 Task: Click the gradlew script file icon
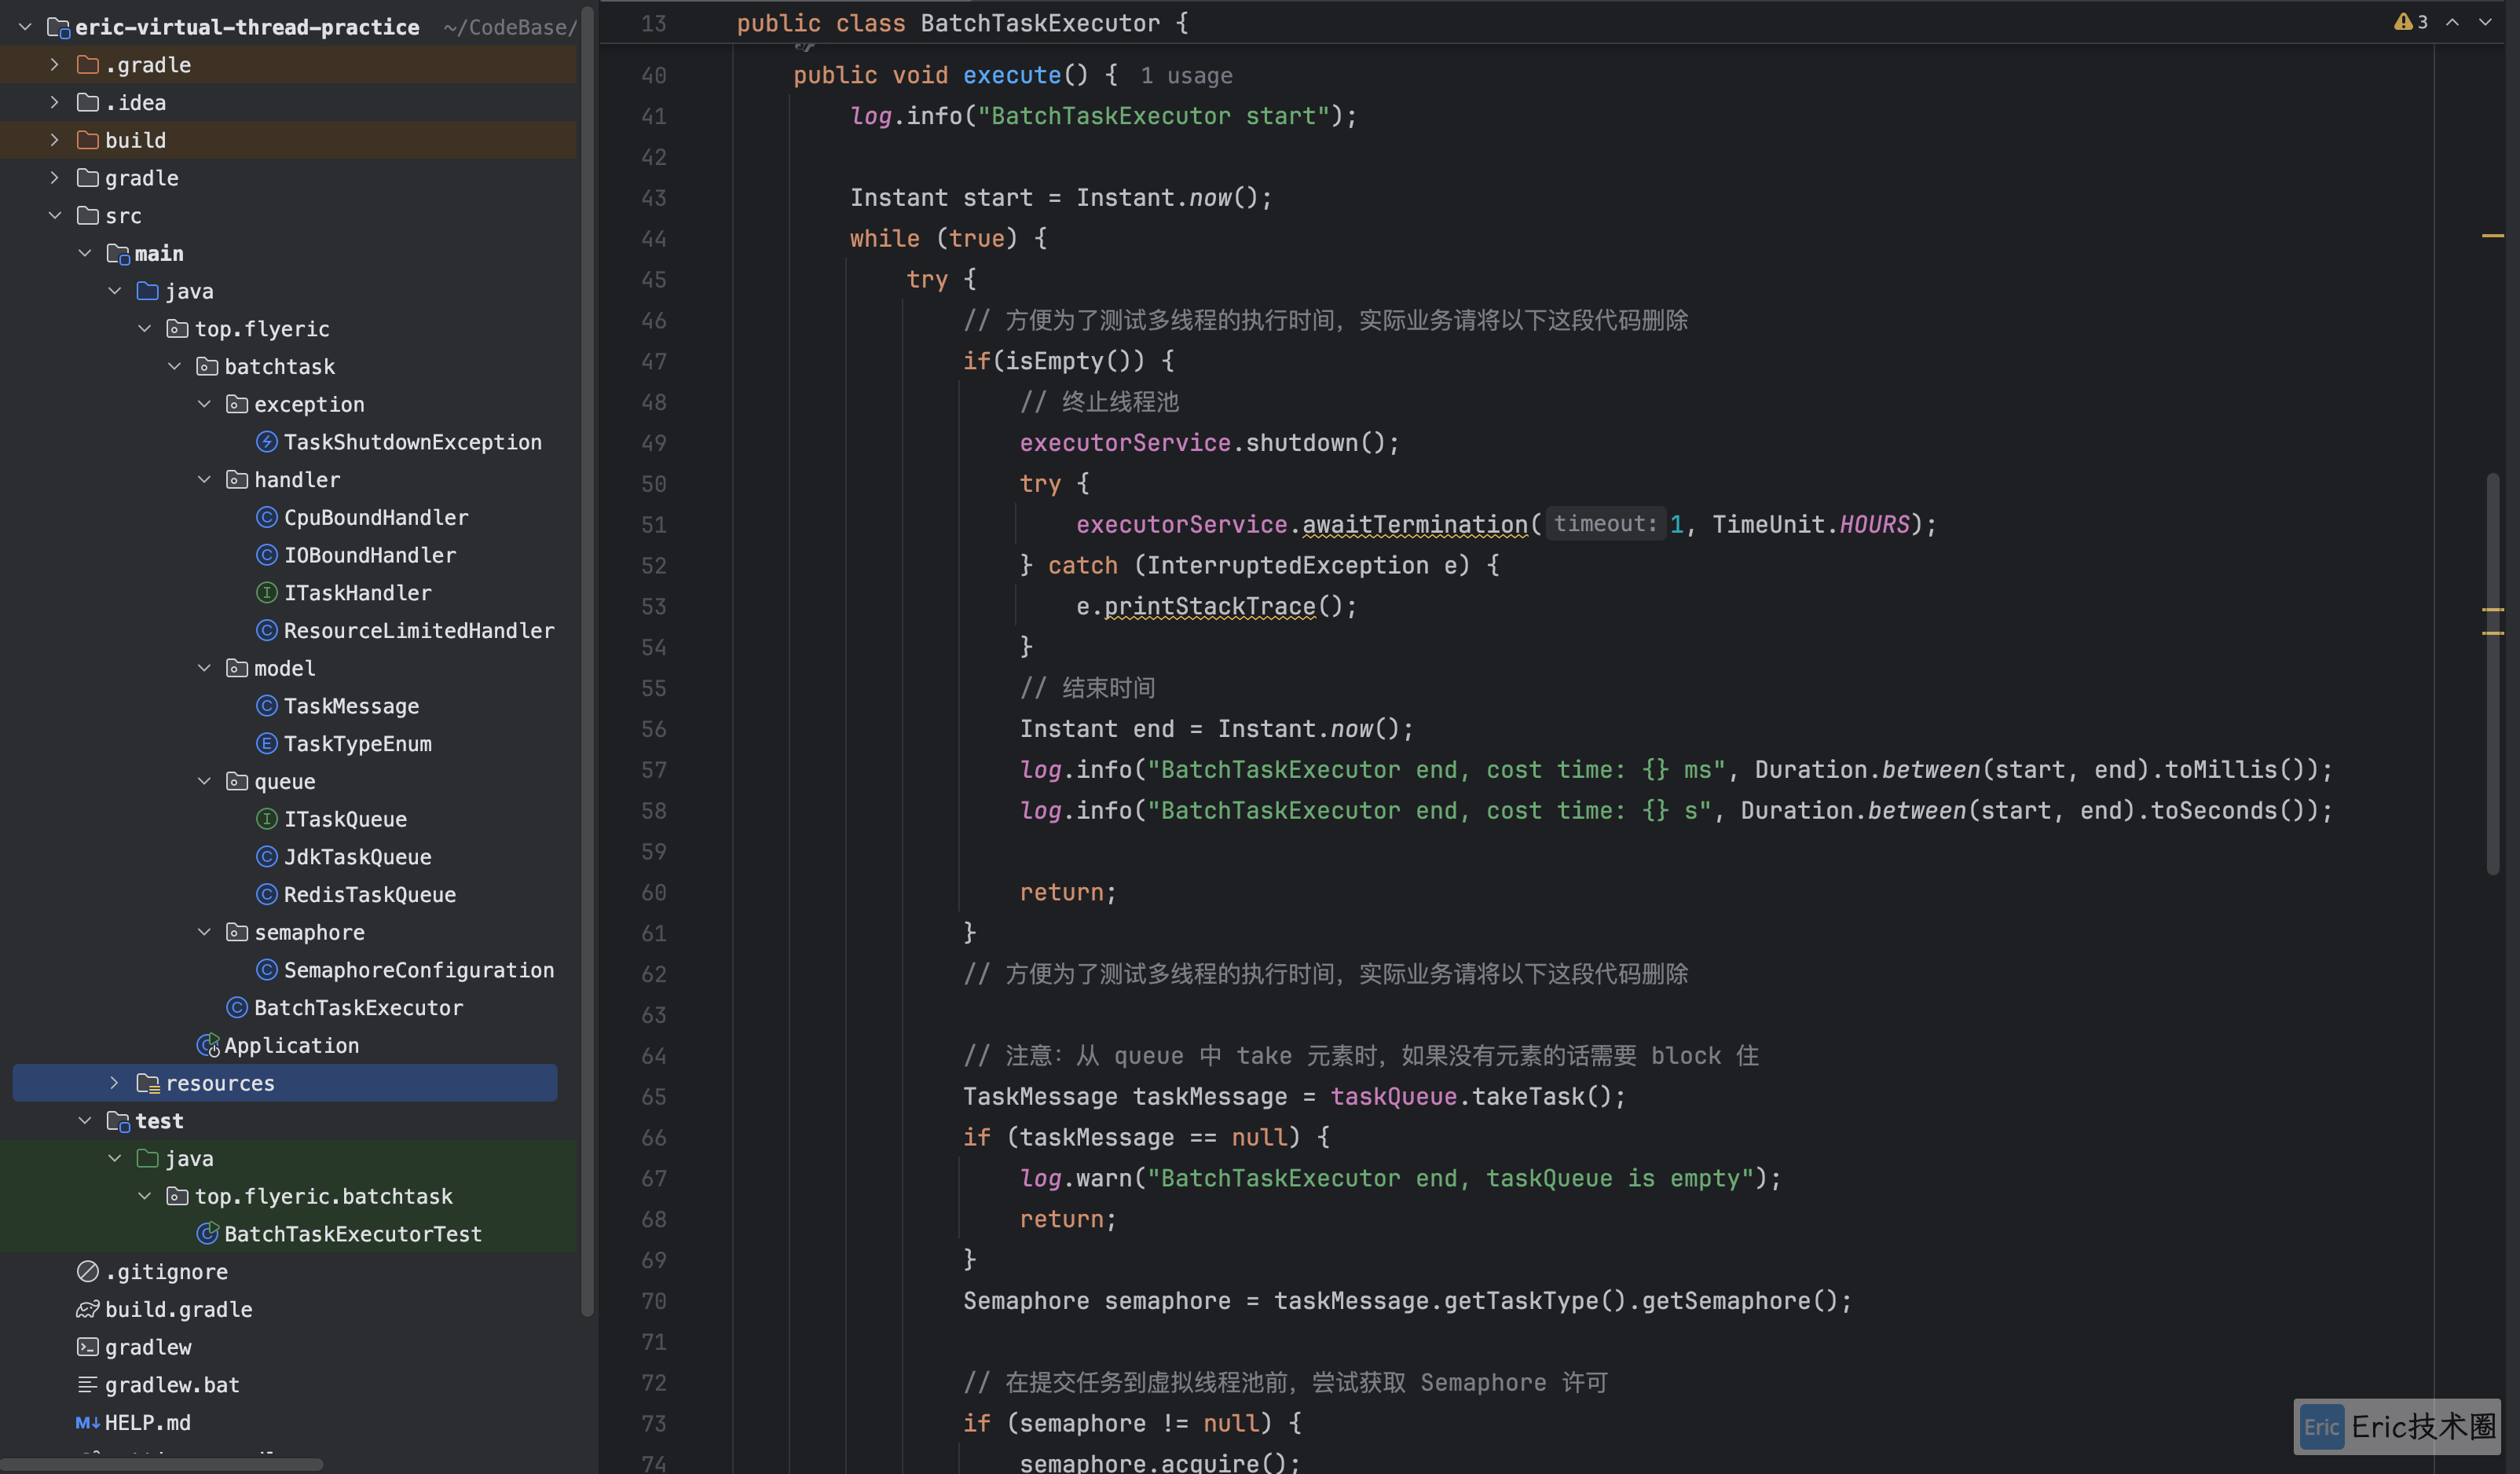pyautogui.click(x=88, y=1348)
